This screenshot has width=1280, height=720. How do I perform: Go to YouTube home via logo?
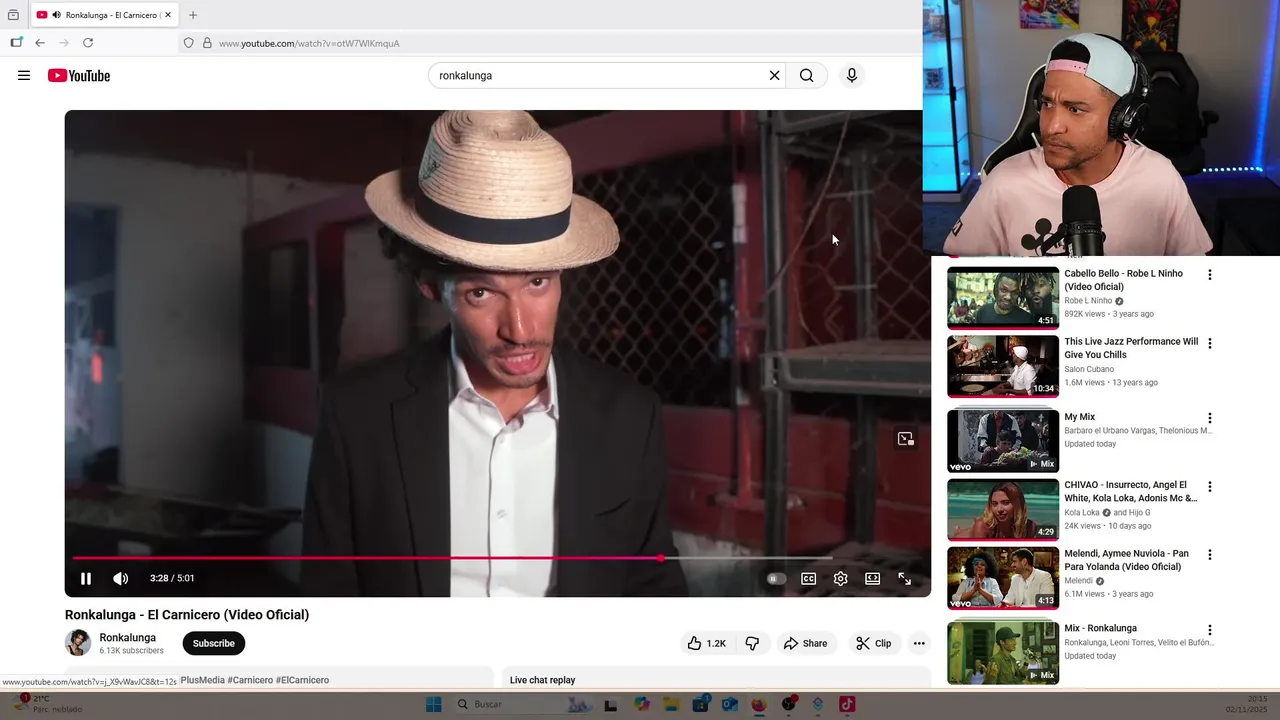79,76
